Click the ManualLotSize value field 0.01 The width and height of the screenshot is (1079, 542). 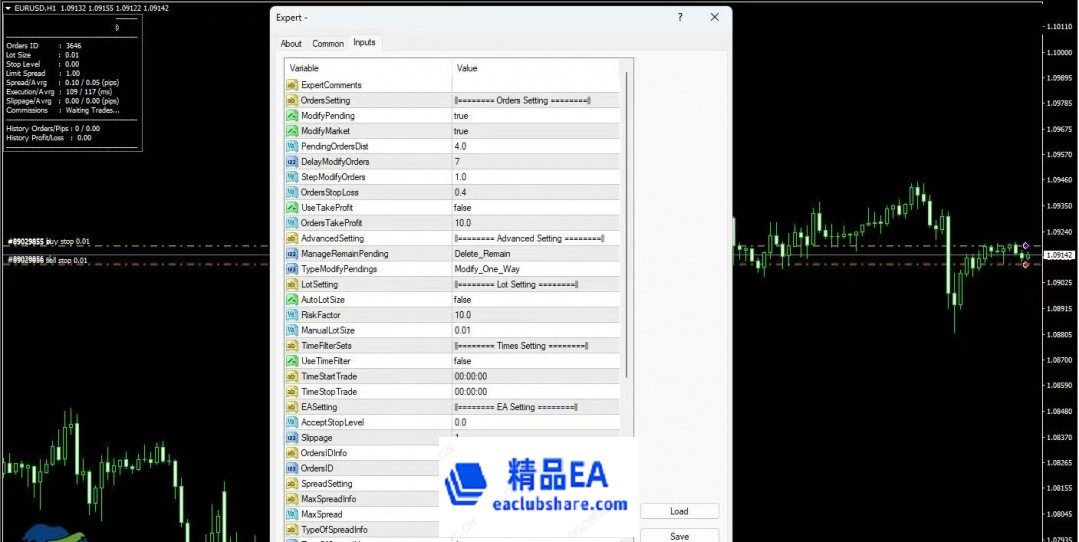coord(535,331)
